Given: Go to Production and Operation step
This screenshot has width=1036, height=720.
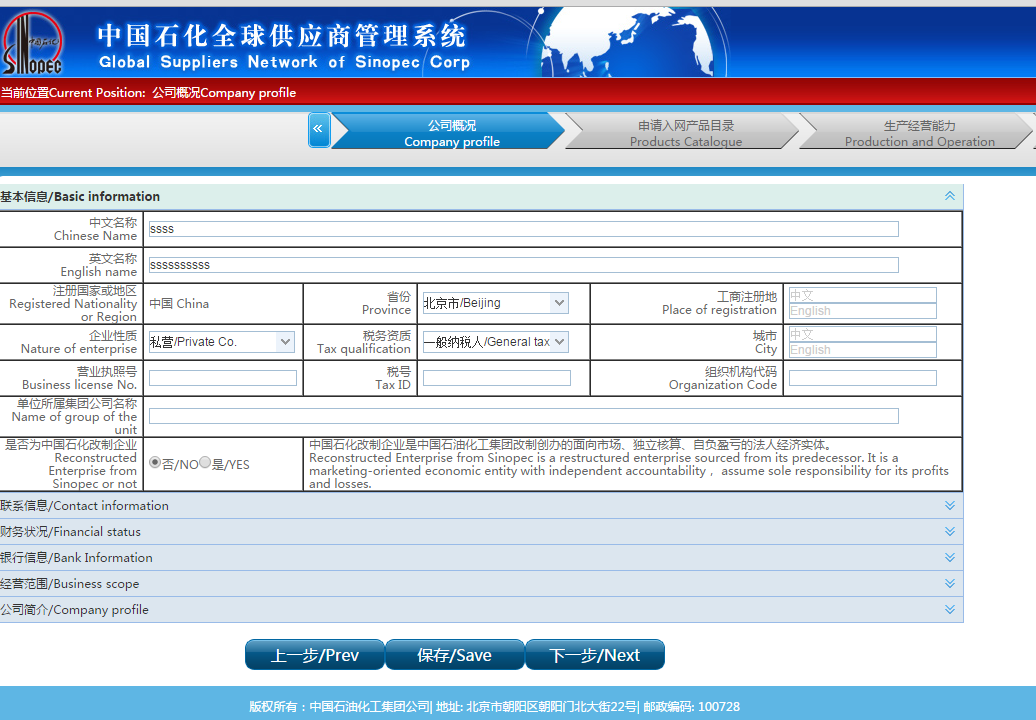Looking at the screenshot, I should pos(917,130).
